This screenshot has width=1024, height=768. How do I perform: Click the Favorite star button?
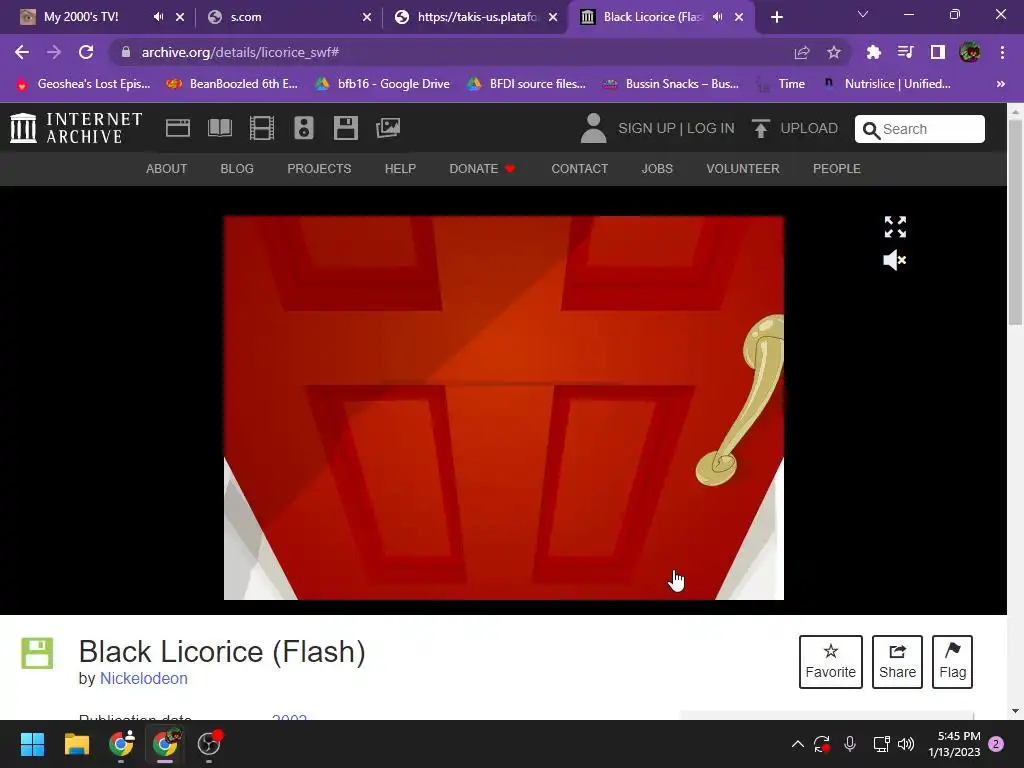click(x=831, y=662)
